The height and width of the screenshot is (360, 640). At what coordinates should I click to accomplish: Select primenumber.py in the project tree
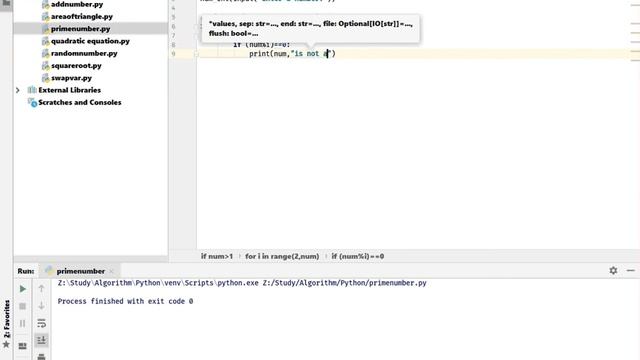80,29
